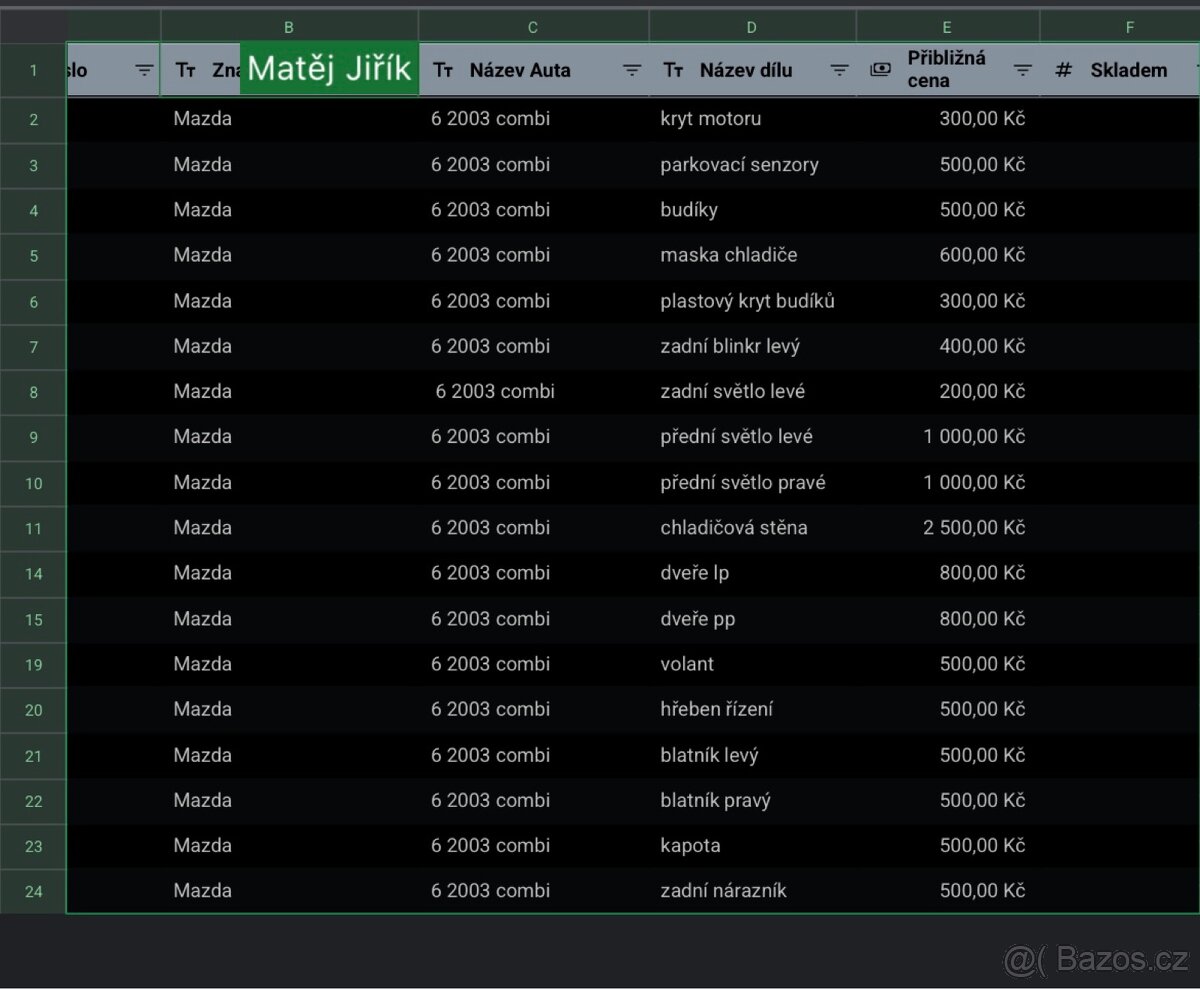Click the text type icon beside Název dílu
The height and width of the screenshot is (989, 1200).
click(x=674, y=70)
